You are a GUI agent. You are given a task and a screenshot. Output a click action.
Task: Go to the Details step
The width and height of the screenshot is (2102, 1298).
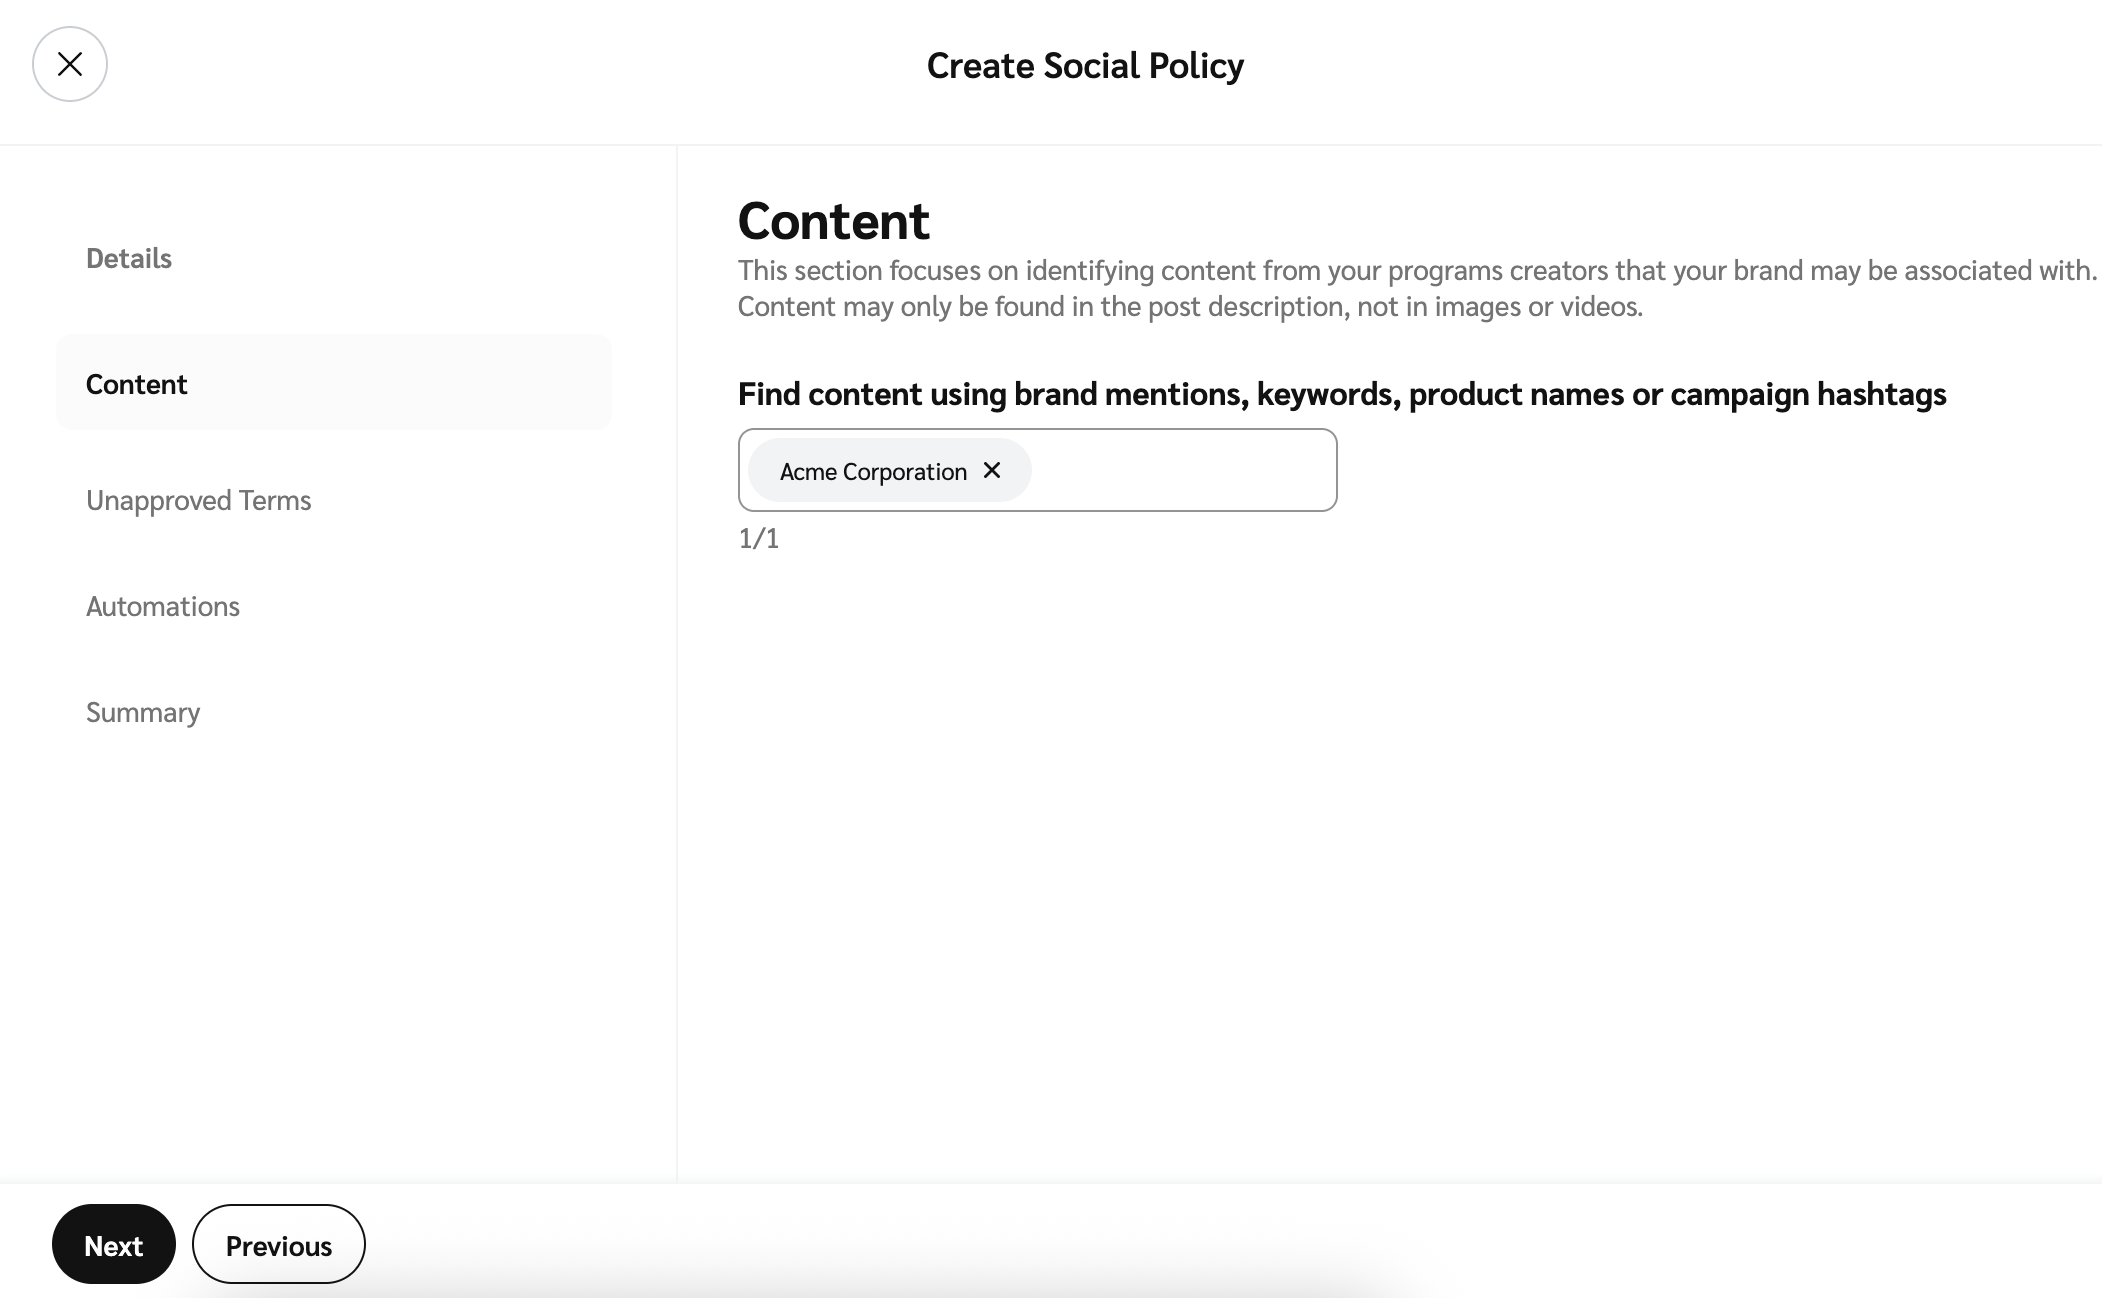coord(129,258)
